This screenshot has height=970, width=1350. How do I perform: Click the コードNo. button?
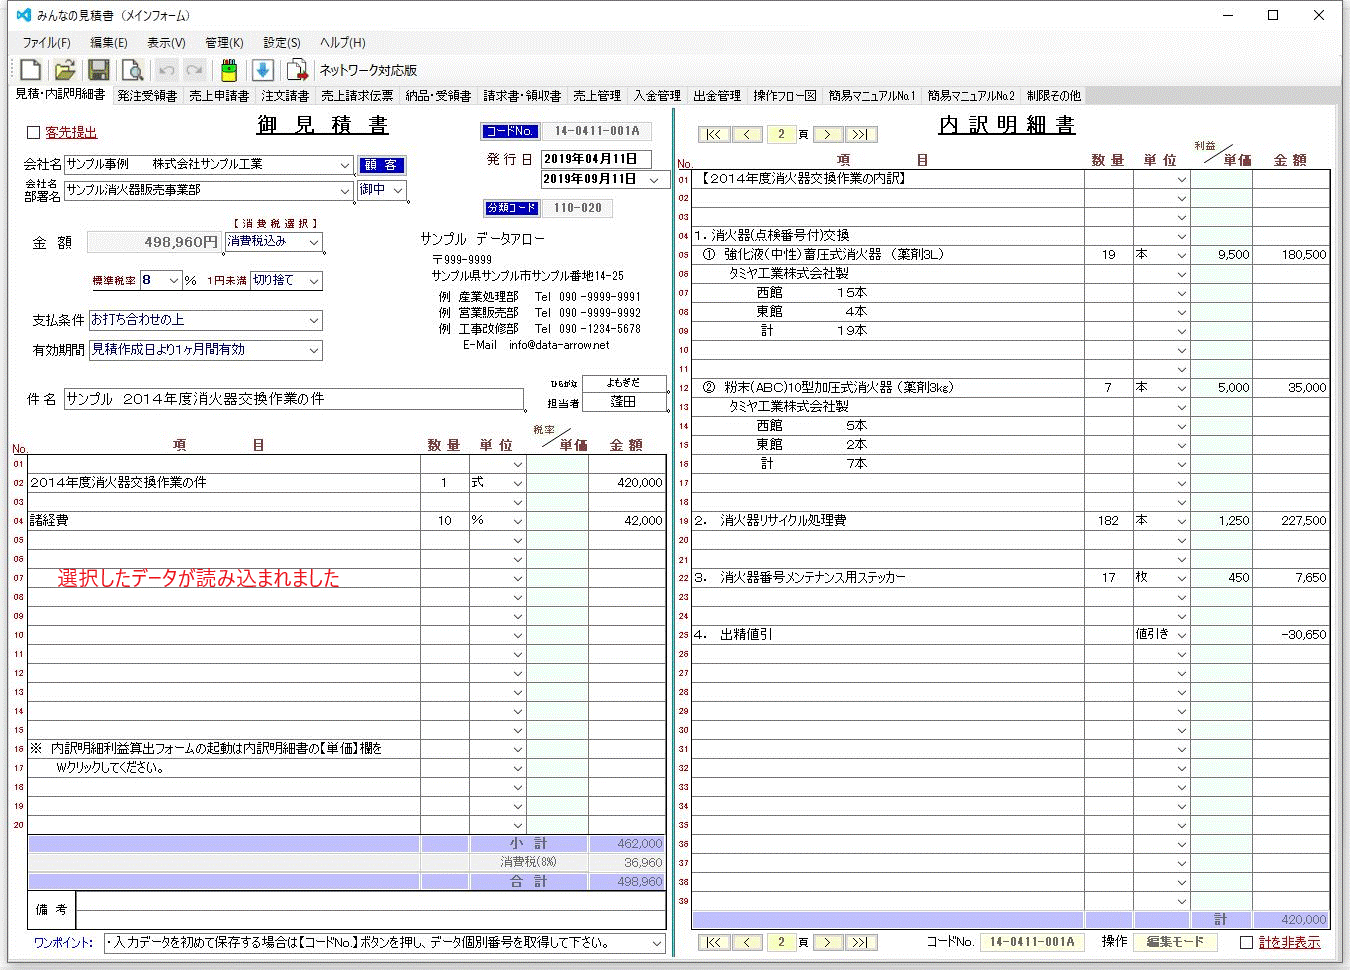tap(510, 131)
